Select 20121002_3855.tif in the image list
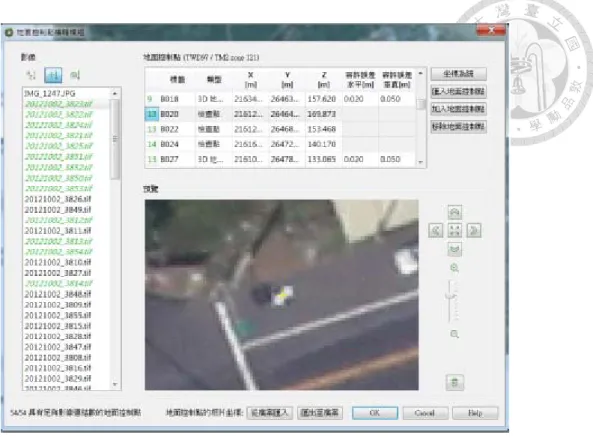593x438 pixels. 58,315
